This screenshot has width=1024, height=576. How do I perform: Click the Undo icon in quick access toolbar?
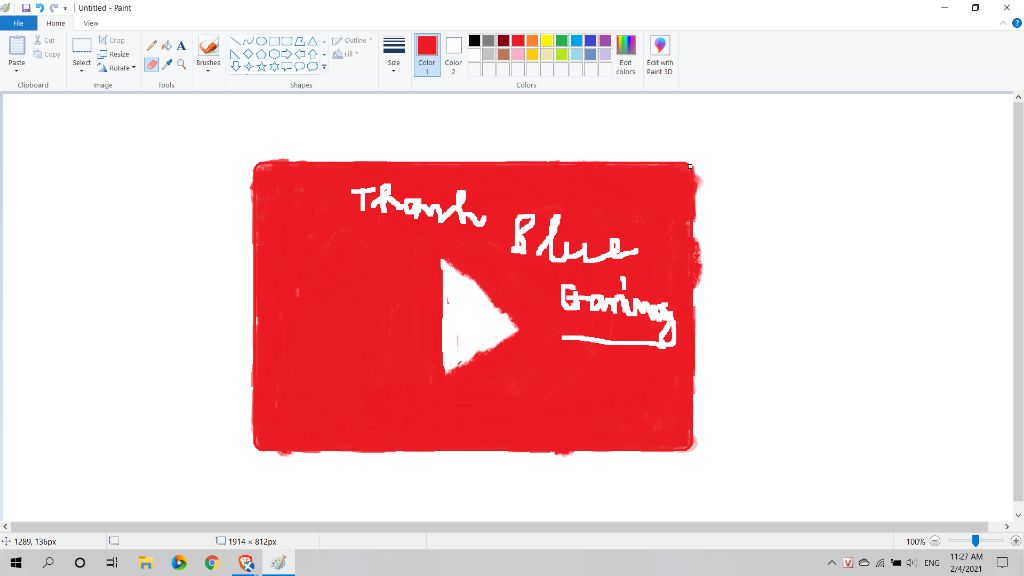click(40, 8)
